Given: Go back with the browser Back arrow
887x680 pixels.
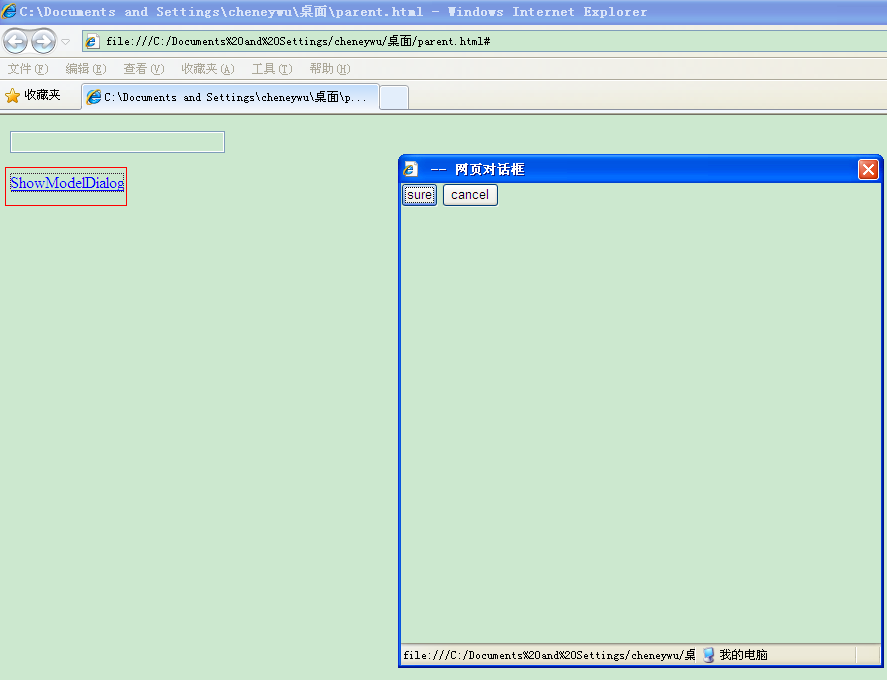Looking at the screenshot, I should click(x=15, y=41).
